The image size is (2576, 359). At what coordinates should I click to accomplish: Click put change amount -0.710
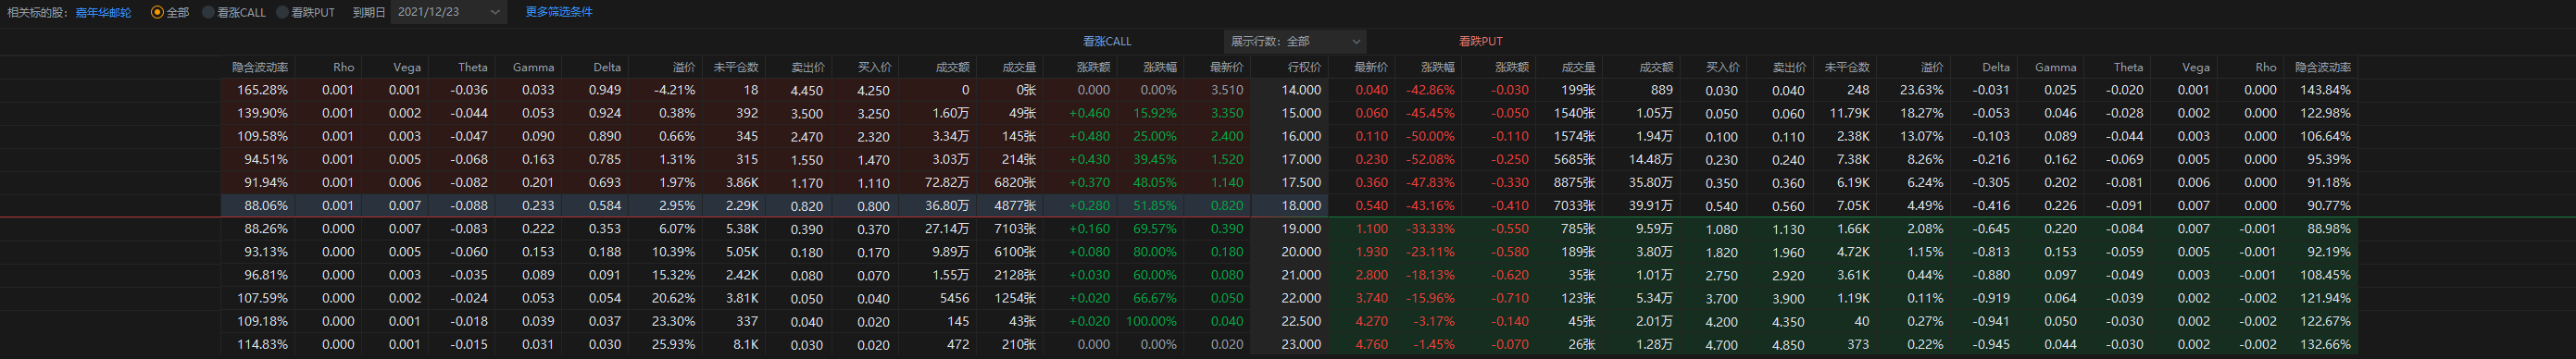(1510, 298)
